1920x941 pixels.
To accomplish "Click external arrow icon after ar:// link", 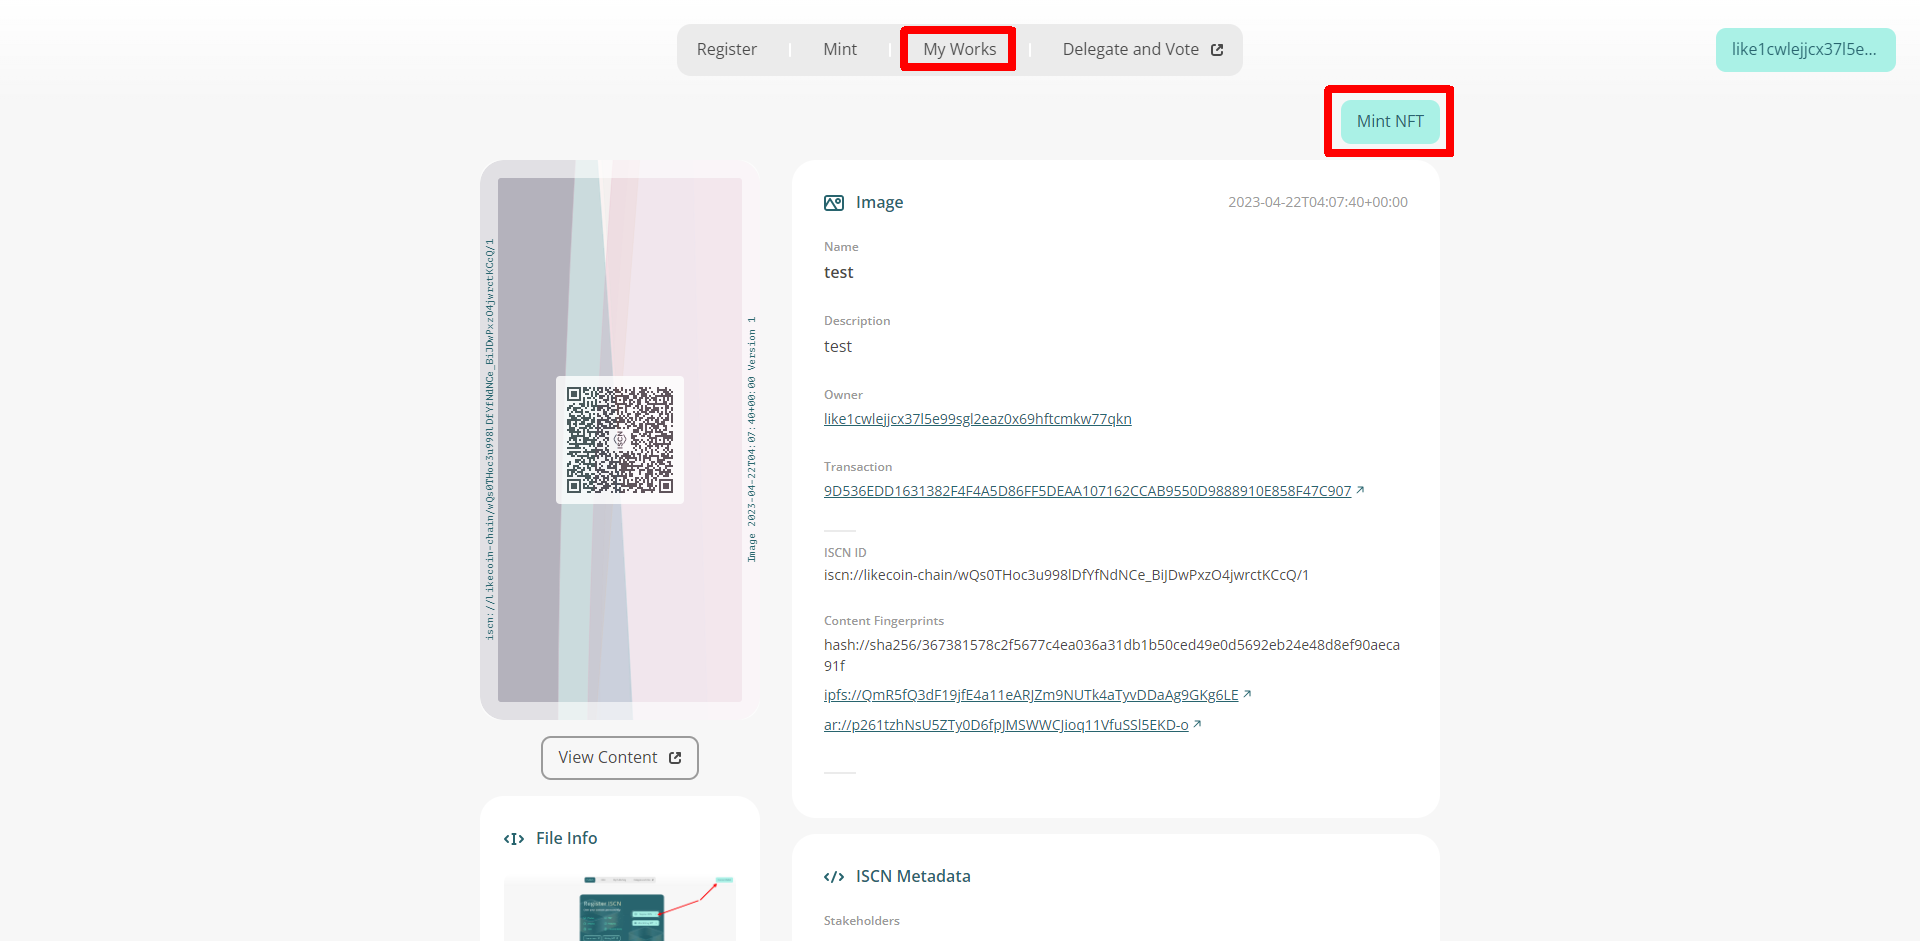I will point(1197,724).
